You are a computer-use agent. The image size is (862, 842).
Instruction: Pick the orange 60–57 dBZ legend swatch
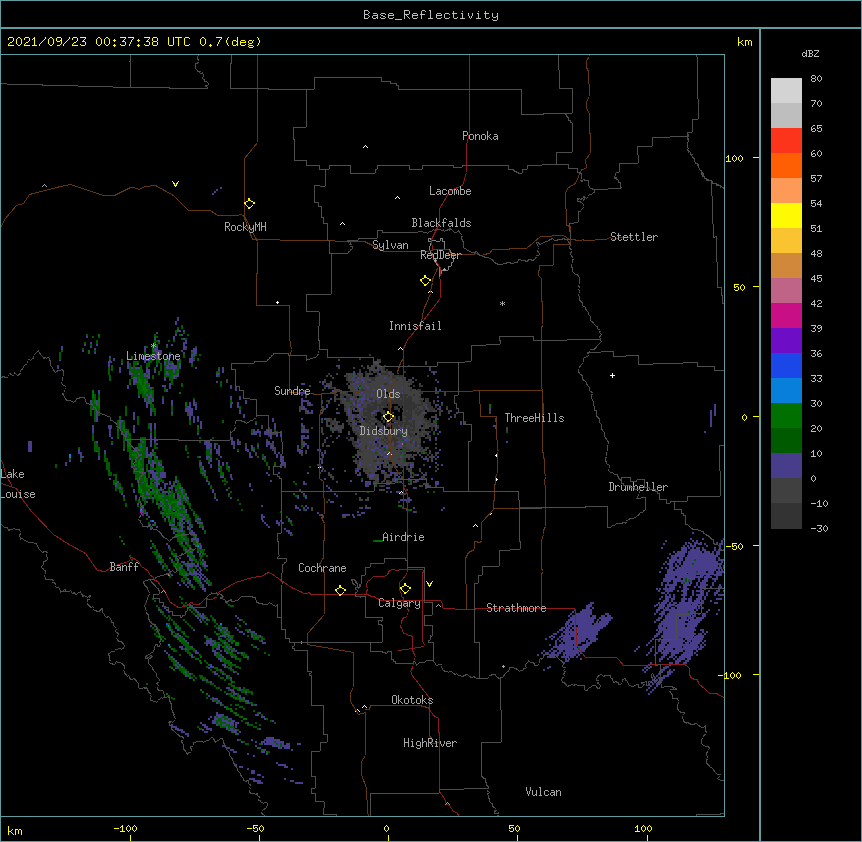tap(786, 165)
